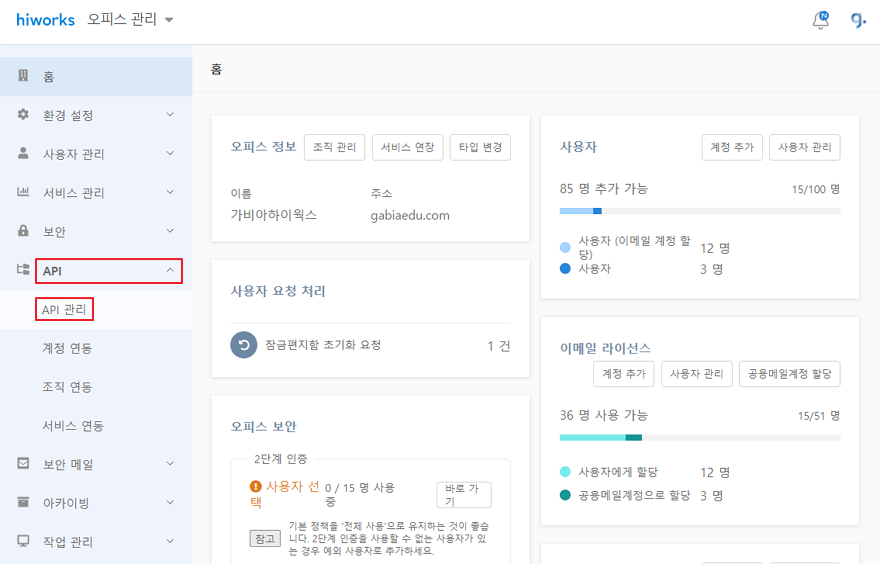Image resolution: width=880 pixels, height=564 pixels.
Task: Click the dark blue 사용자 legend dot
Action: (x=565, y=268)
